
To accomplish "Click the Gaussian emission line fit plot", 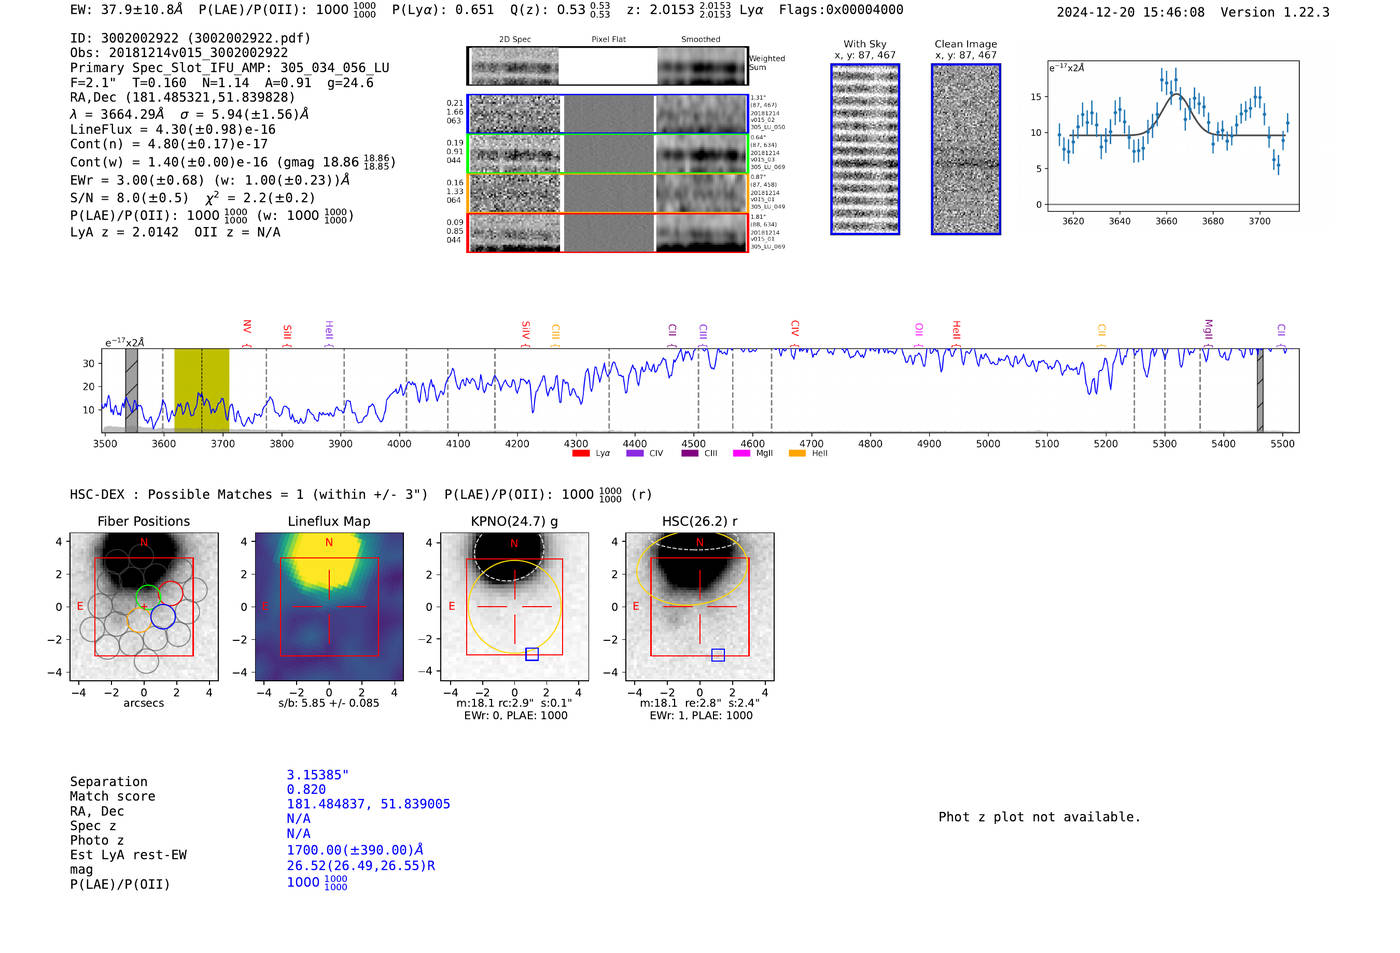I will [1172, 135].
